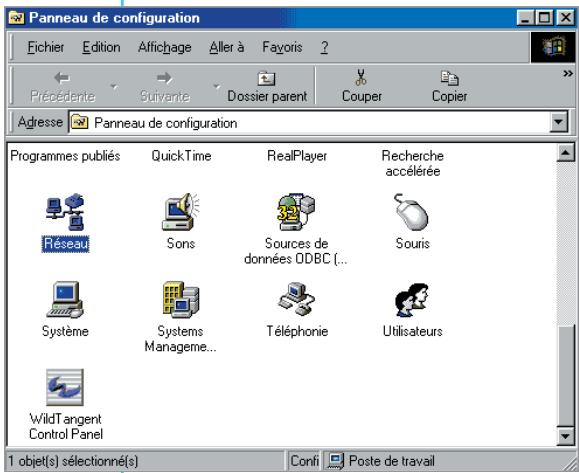The height and width of the screenshot is (473, 579).
Task: Open the ? help menu
Action: pos(324,47)
